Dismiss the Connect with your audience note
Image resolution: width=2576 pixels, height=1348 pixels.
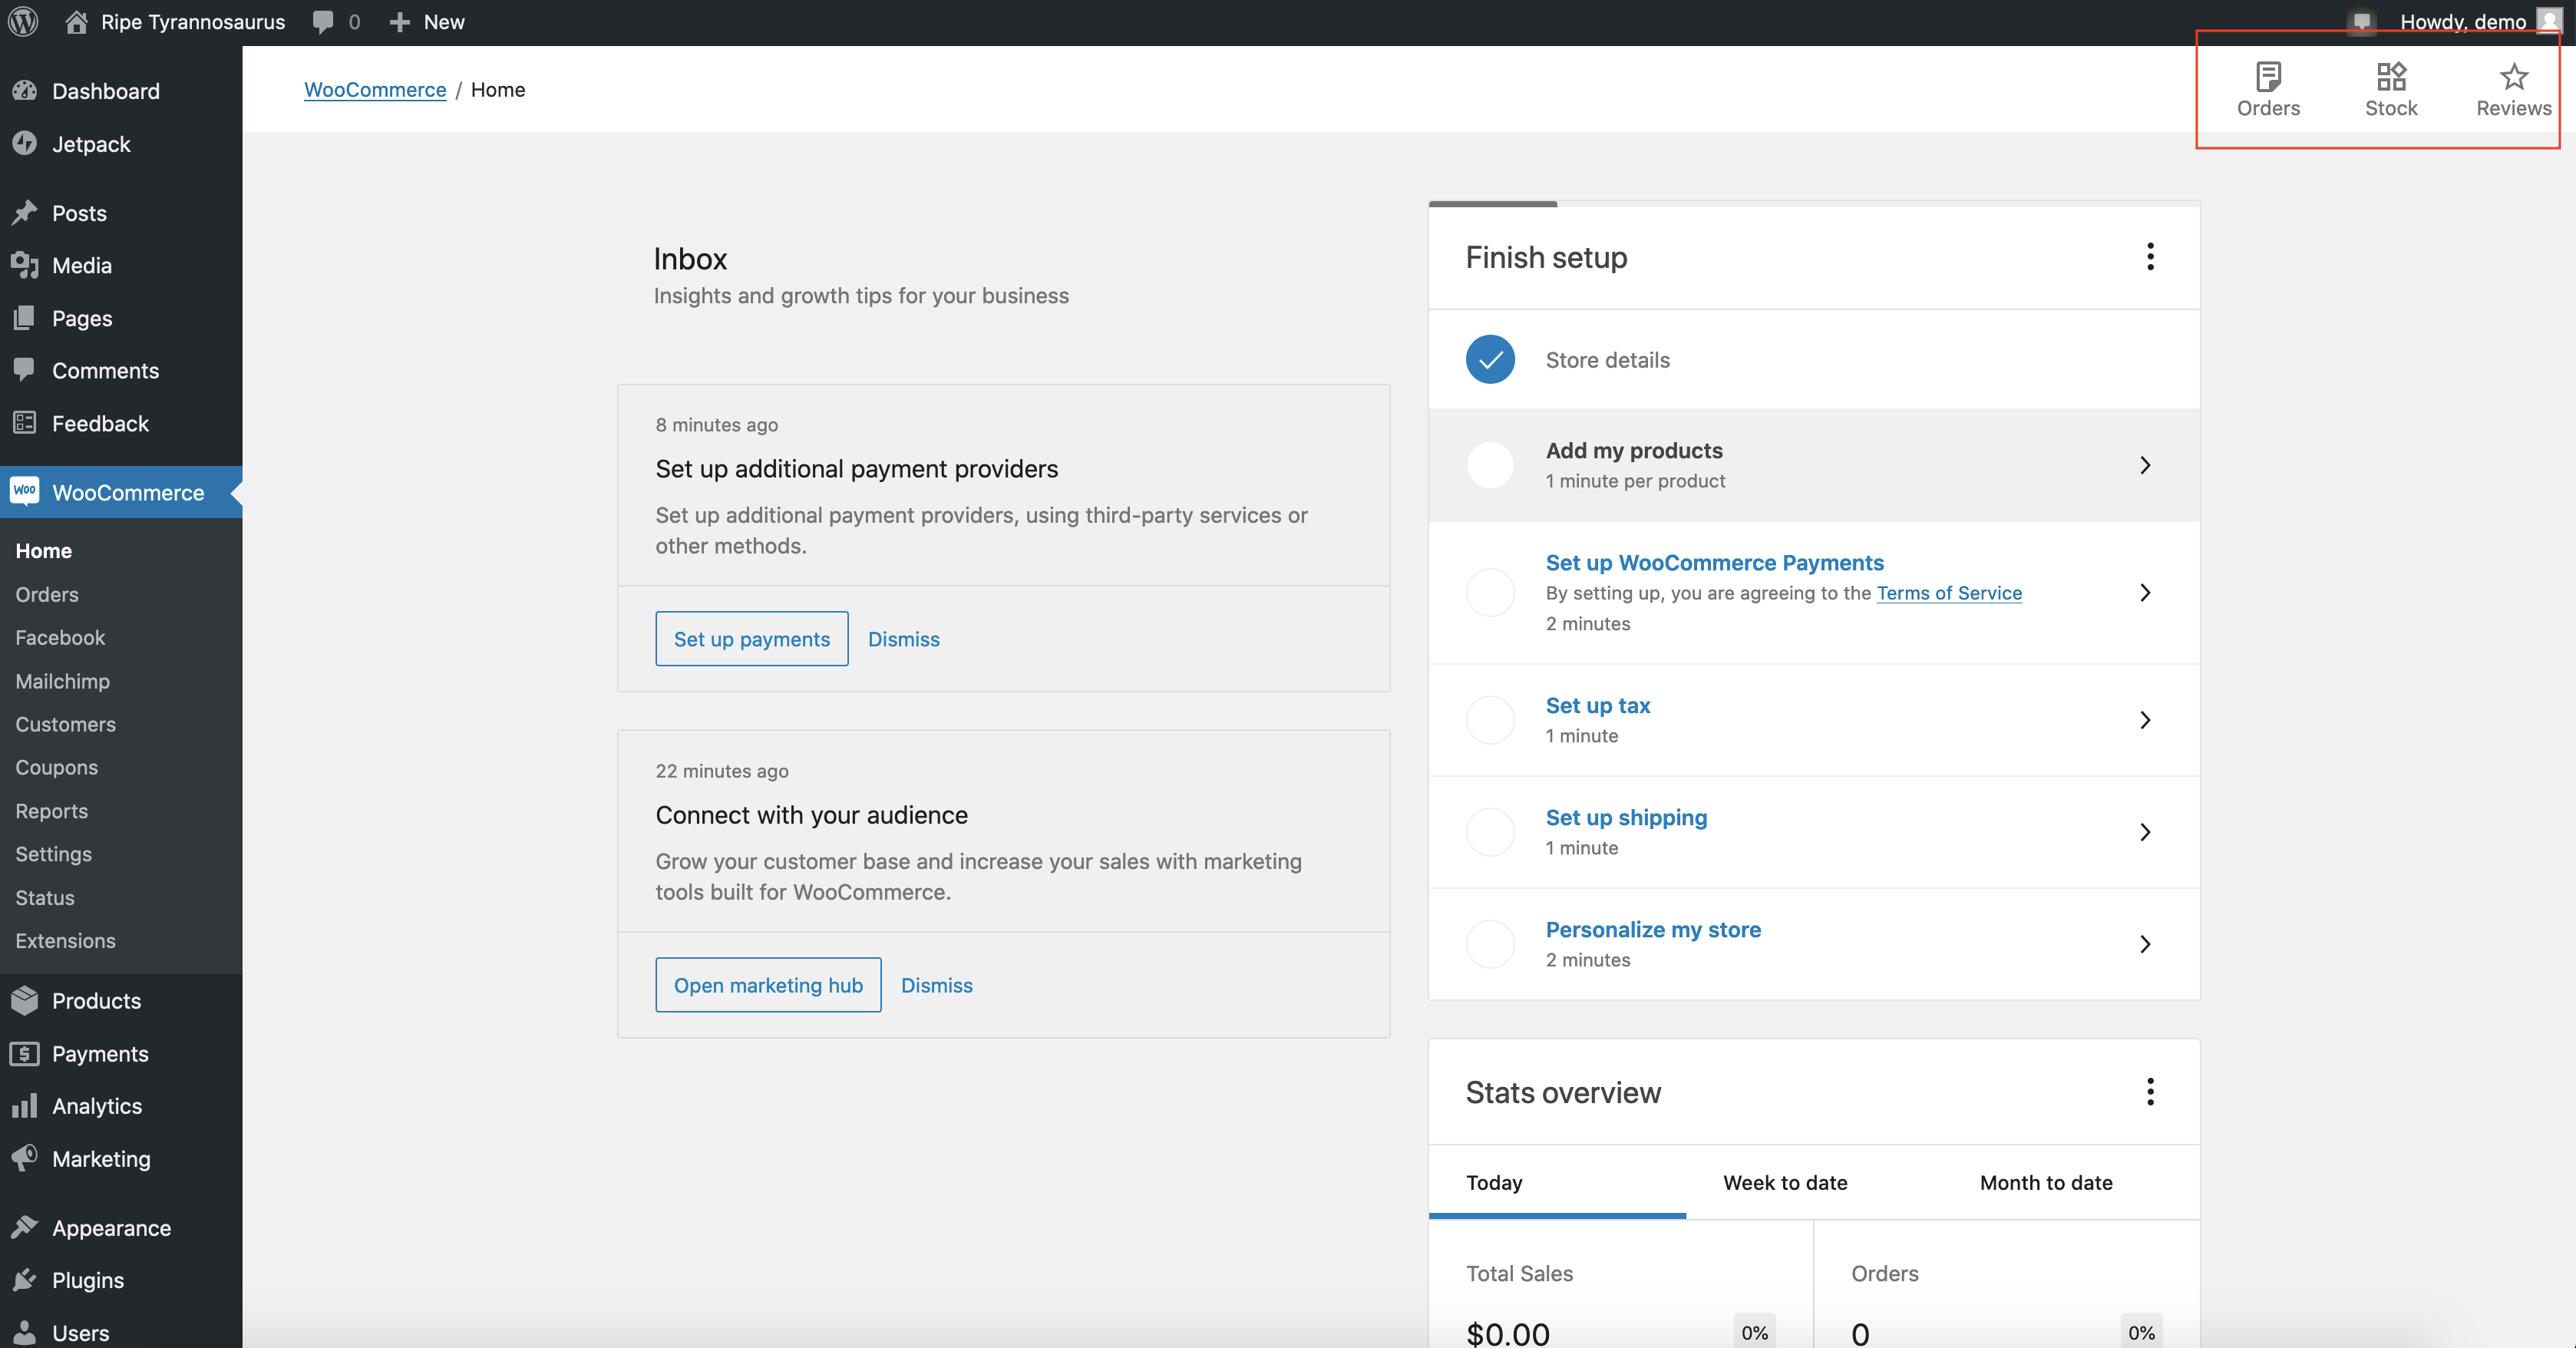pyautogui.click(x=936, y=985)
